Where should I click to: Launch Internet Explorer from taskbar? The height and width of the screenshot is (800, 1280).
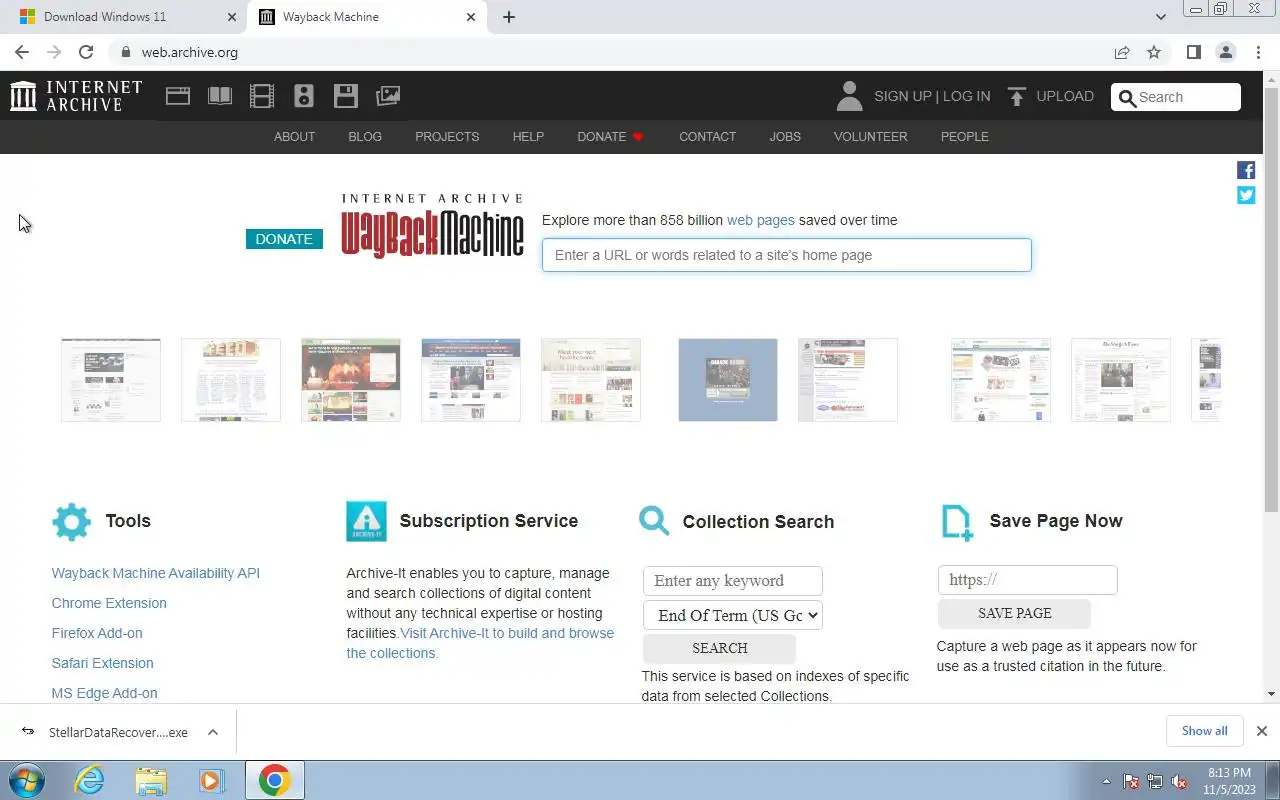tap(90, 780)
